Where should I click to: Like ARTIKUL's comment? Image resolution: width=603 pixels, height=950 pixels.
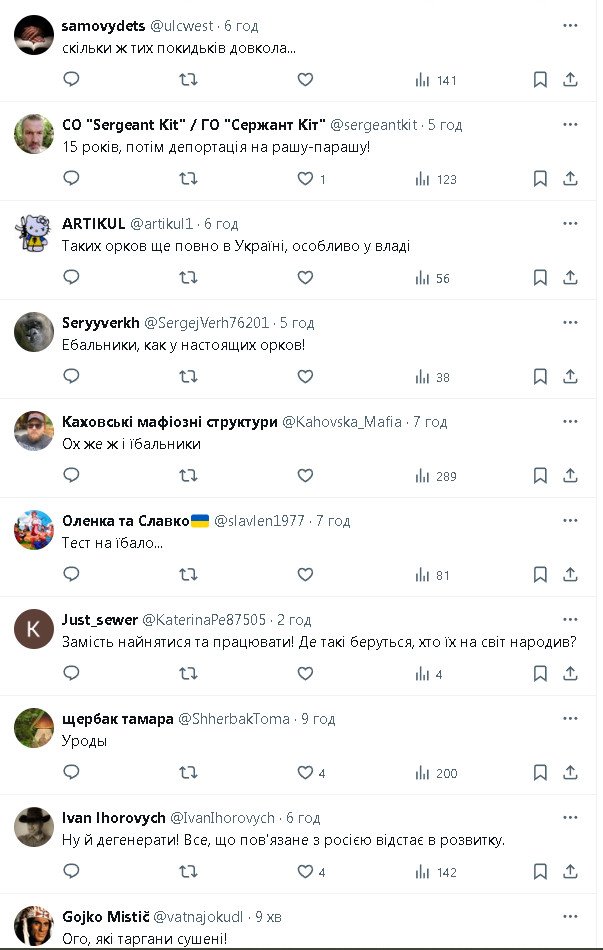pyautogui.click(x=305, y=278)
